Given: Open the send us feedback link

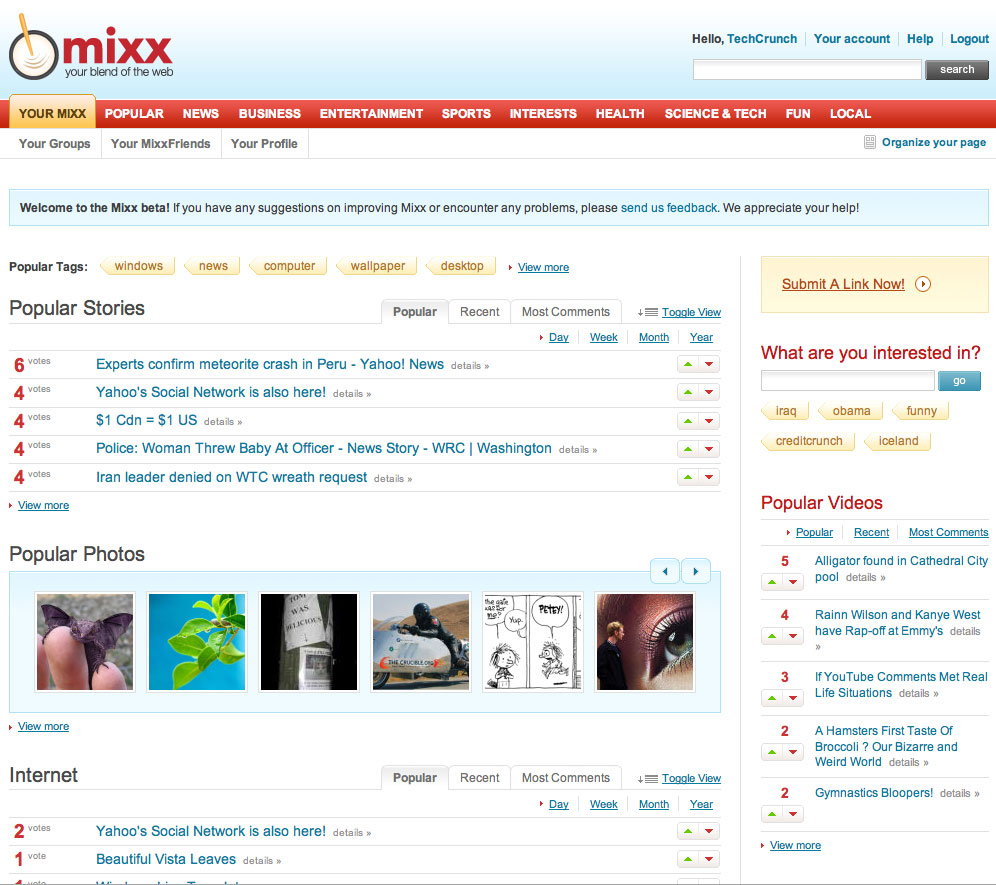Looking at the screenshot, I should (669, 208).
